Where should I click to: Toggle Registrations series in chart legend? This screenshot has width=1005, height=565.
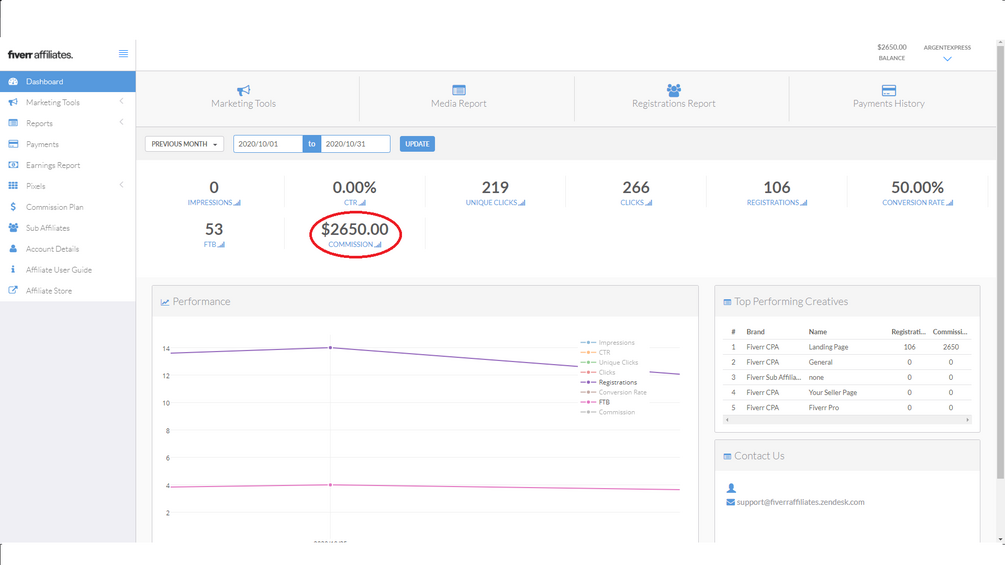point(609,382)
